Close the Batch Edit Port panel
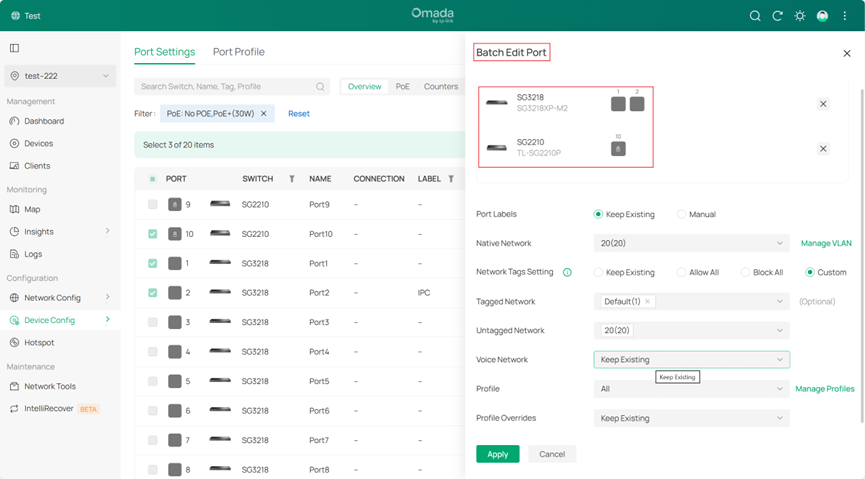Image resolution: width=865 pixels, height=479 pixels. 847,53
